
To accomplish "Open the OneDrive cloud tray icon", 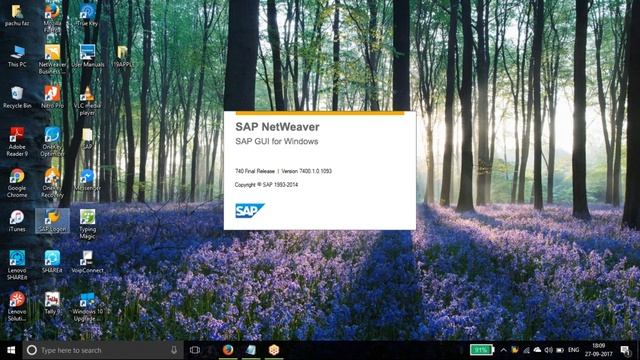I will 537,350.
